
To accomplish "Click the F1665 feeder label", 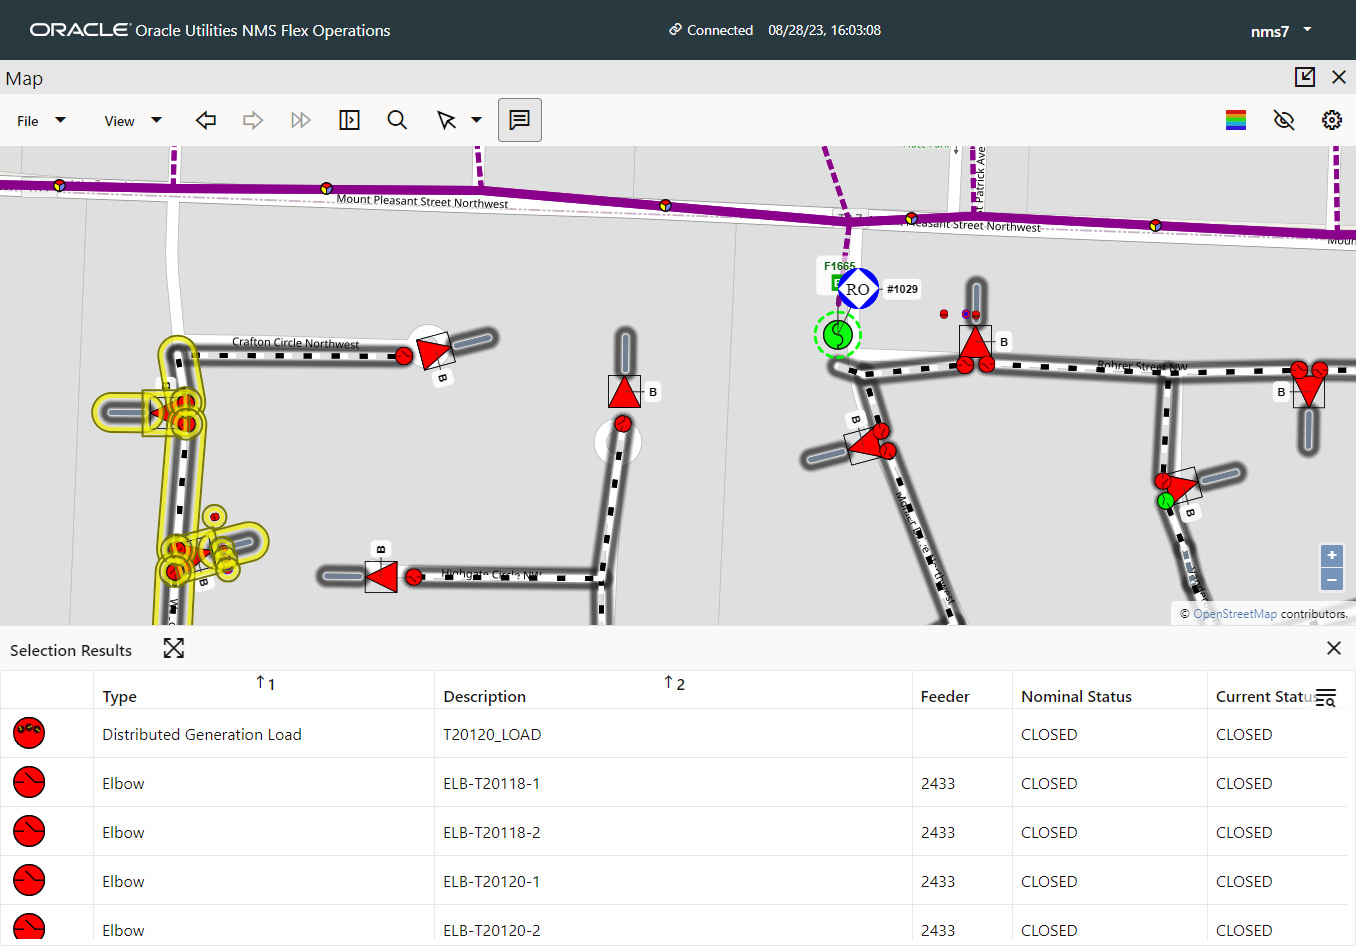I will click(840, 266).
